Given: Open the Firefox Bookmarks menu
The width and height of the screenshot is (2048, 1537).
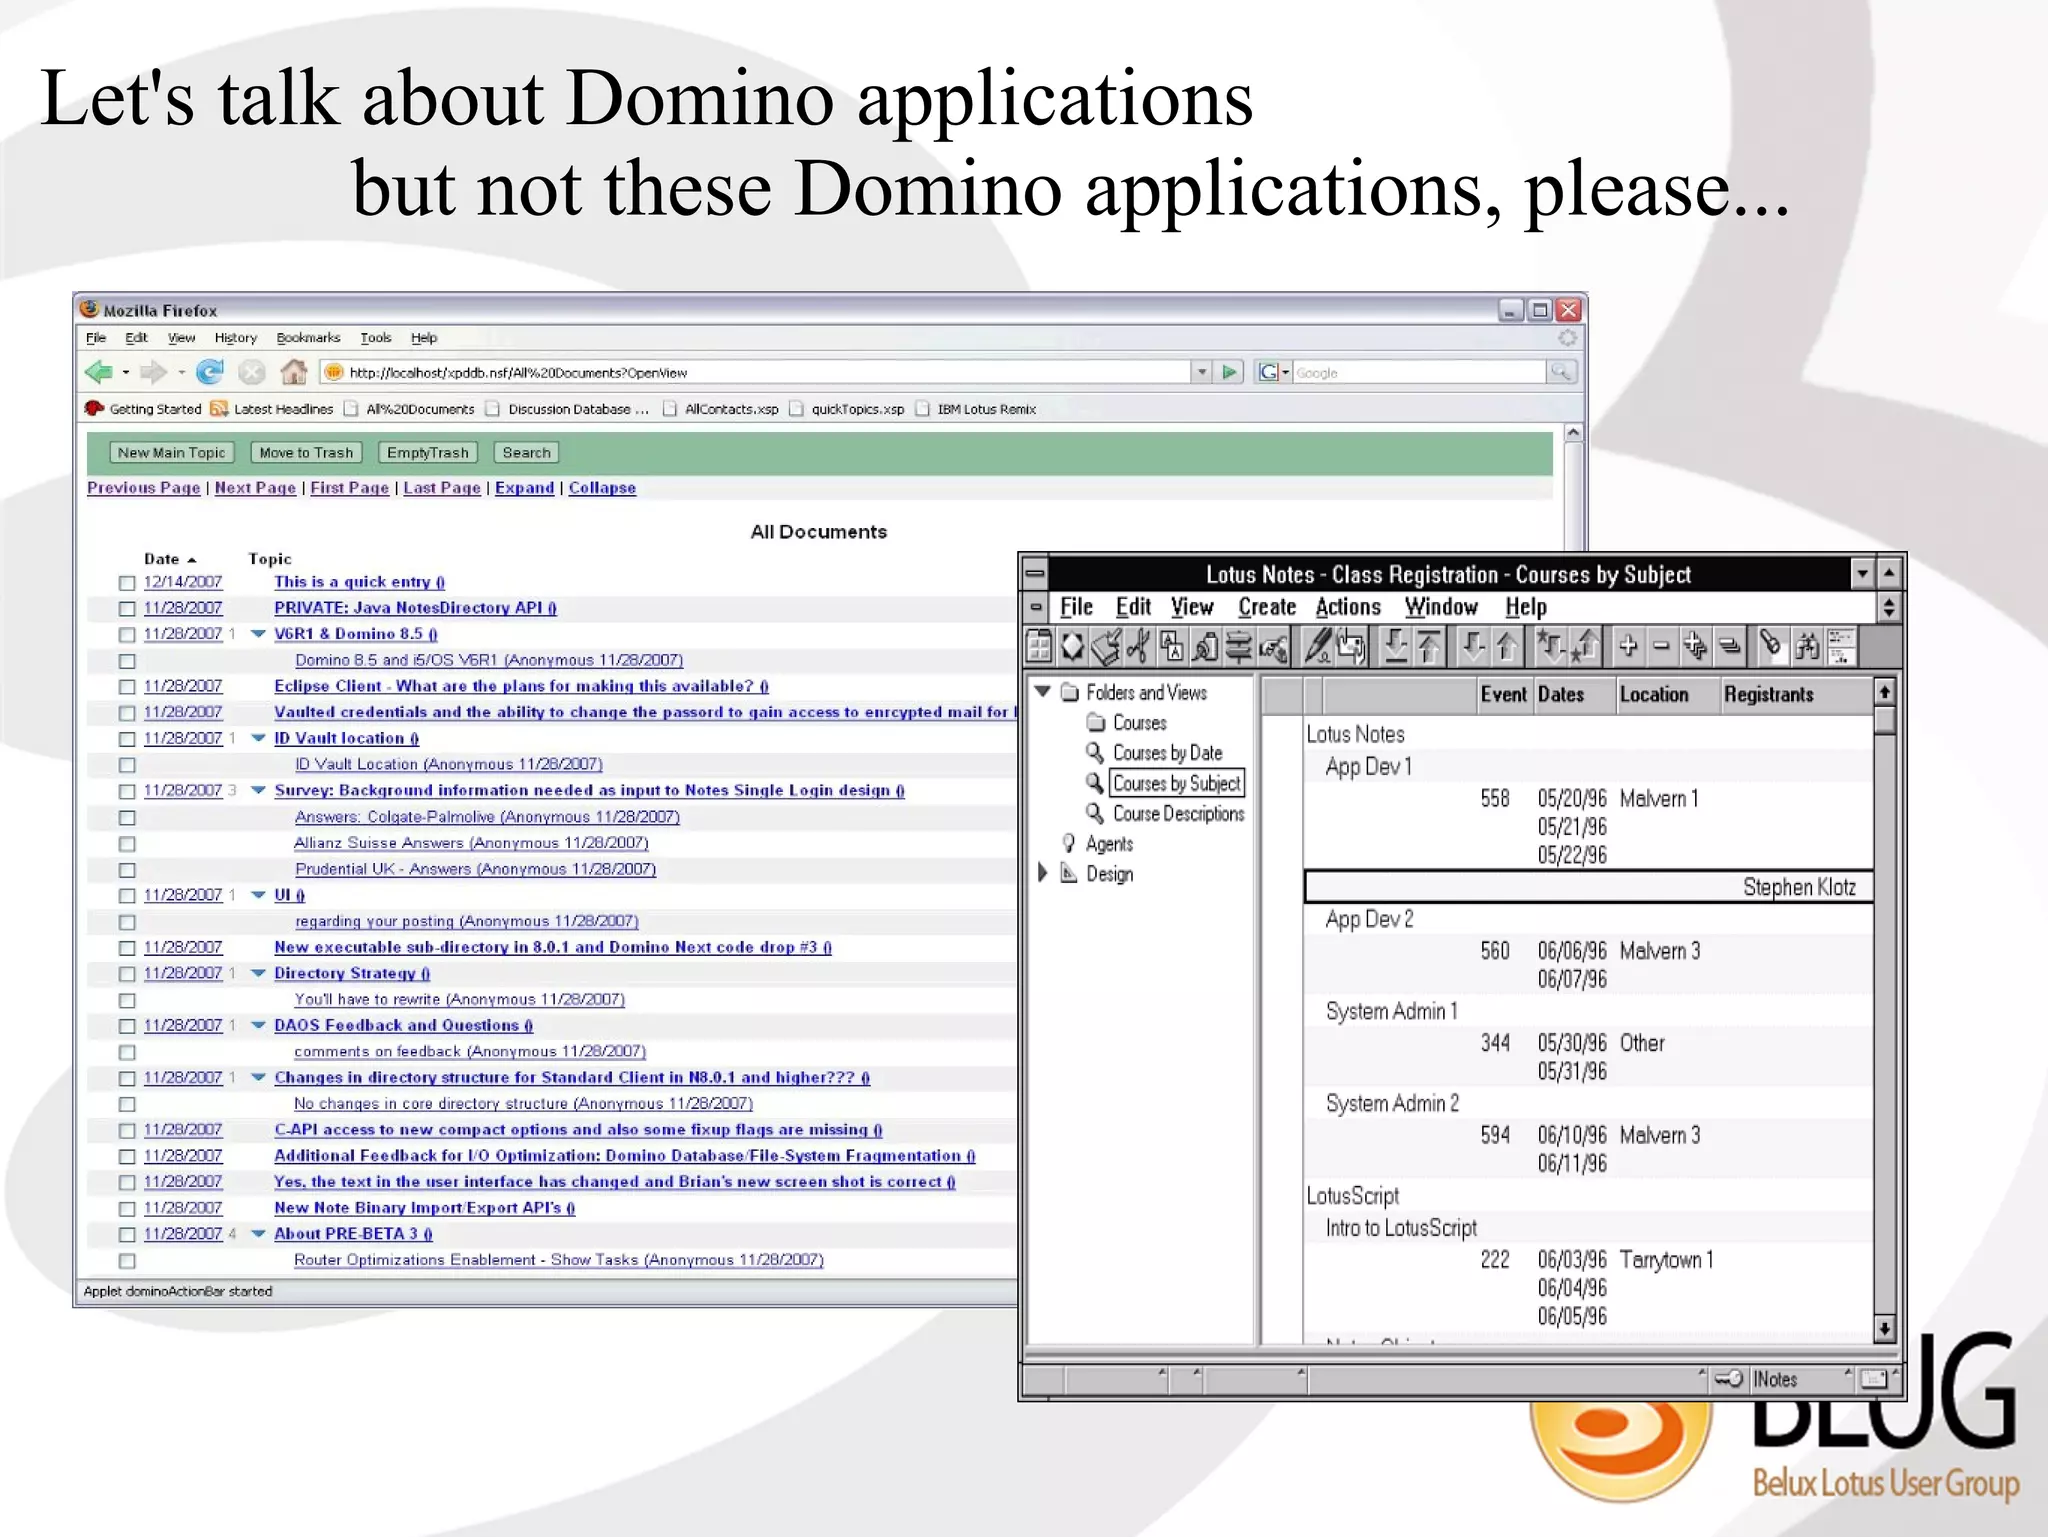Looking at the screenshot, I should tap(308, 338).
